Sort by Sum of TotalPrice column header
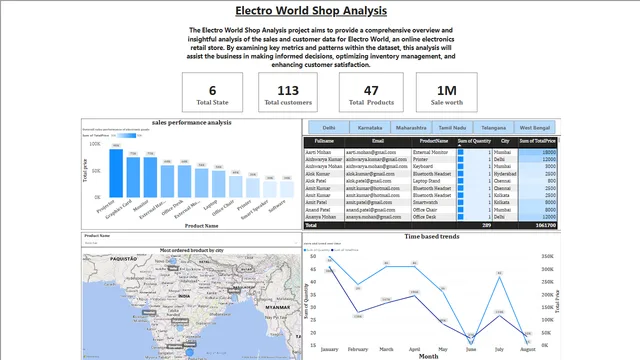This screenshot has width=640, height=360. [538, 141]
